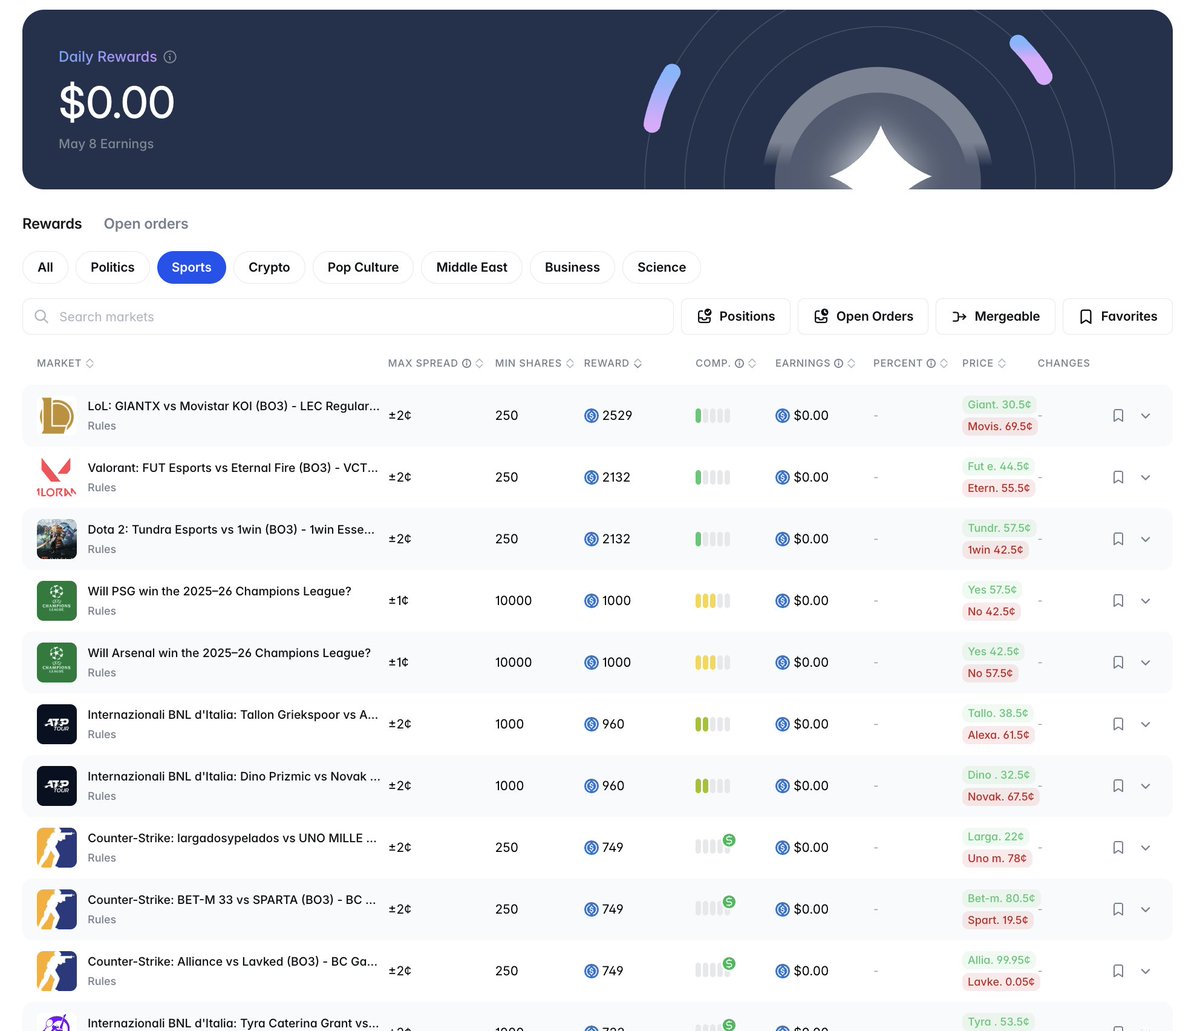
Task: Click the Yes 57.5¢ chip for PSG
Action: coord(992,590)
